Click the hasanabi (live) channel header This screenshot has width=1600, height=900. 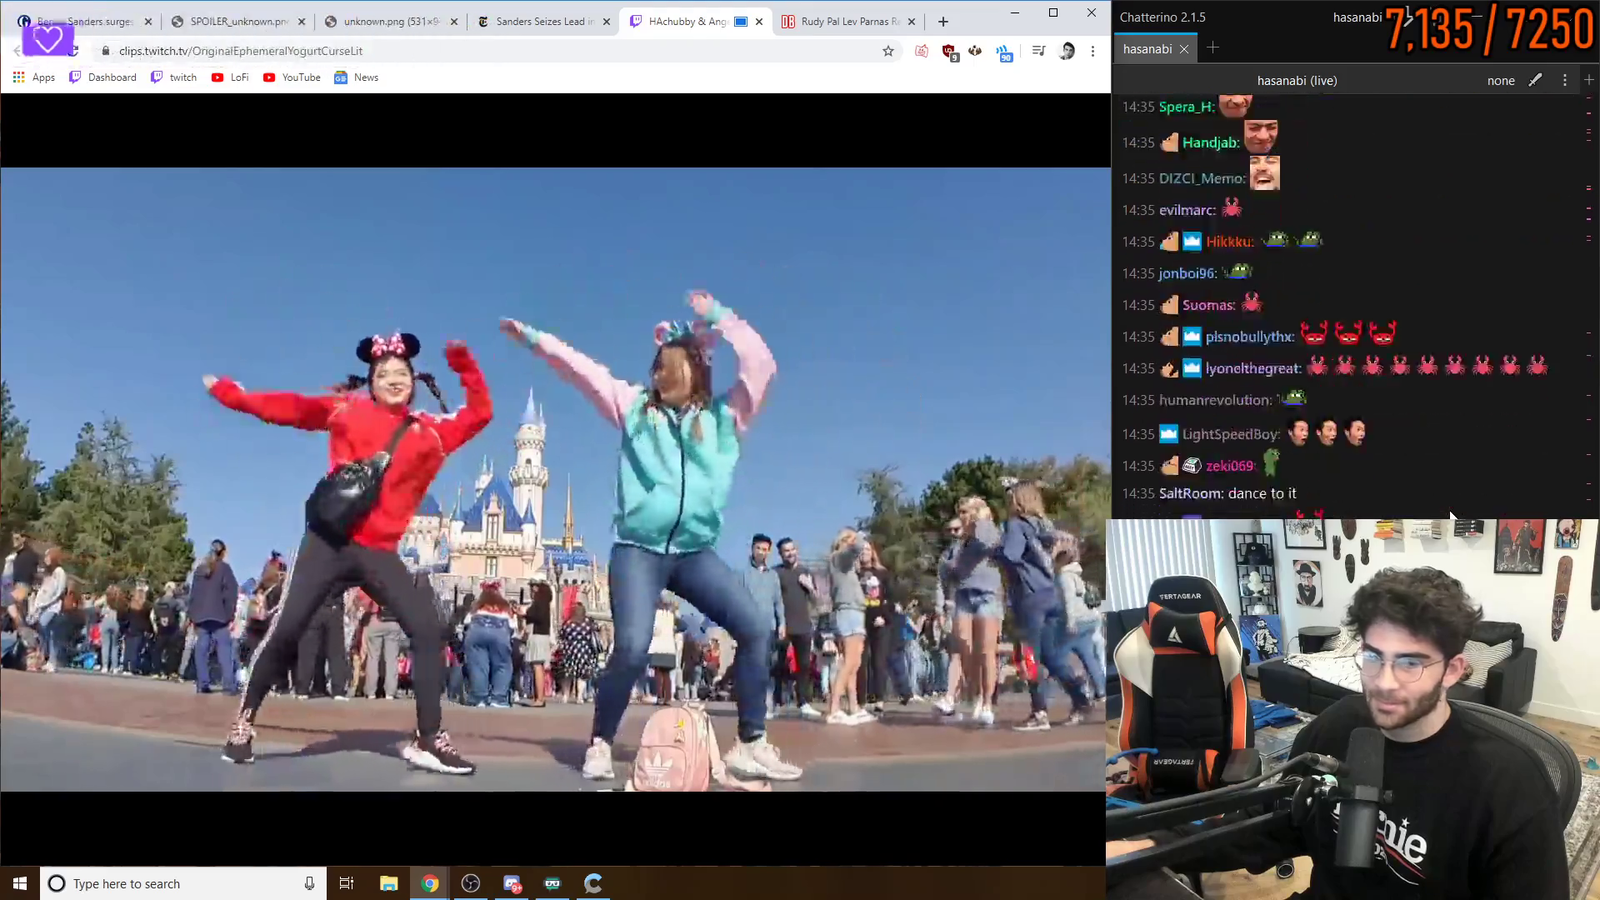1297,80
